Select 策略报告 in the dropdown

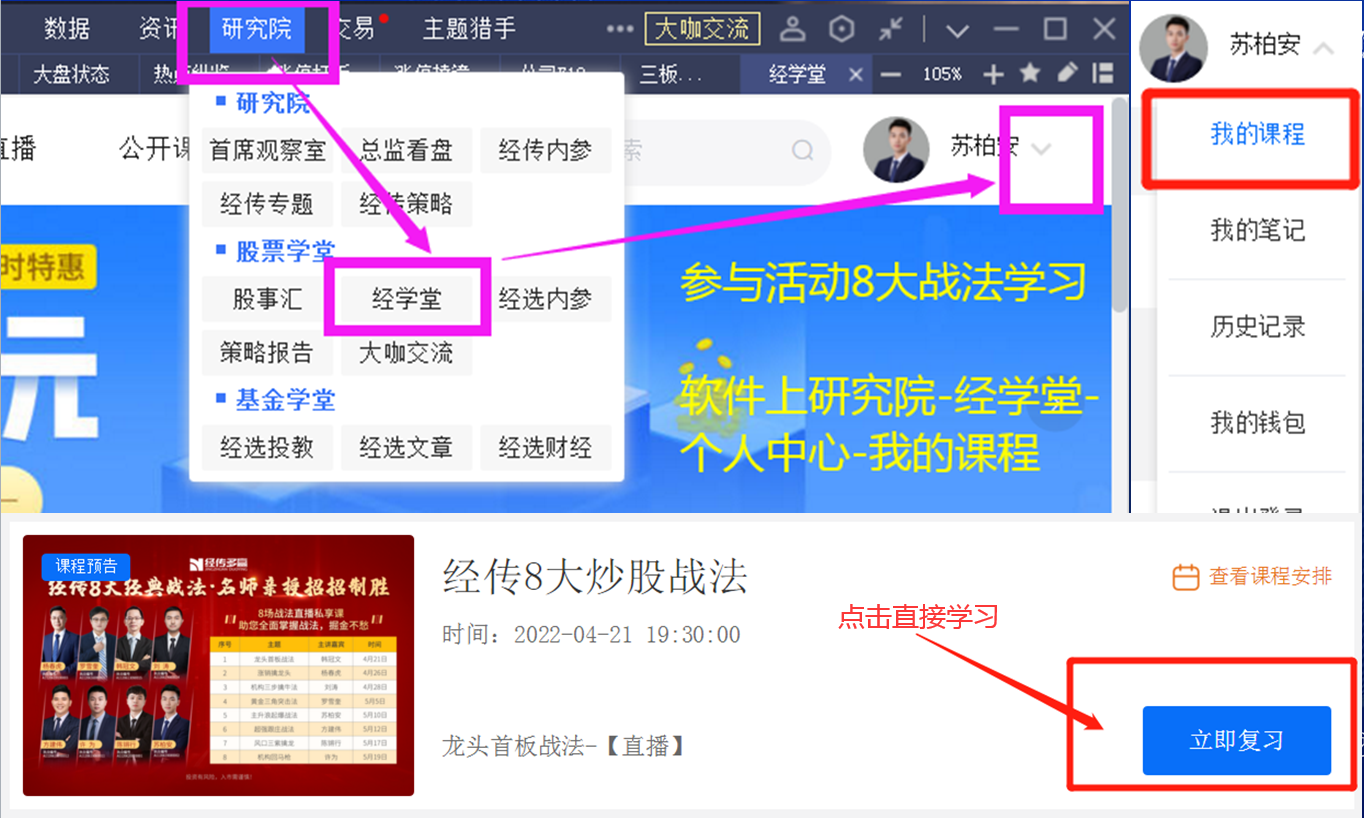(x=267, y=352)
